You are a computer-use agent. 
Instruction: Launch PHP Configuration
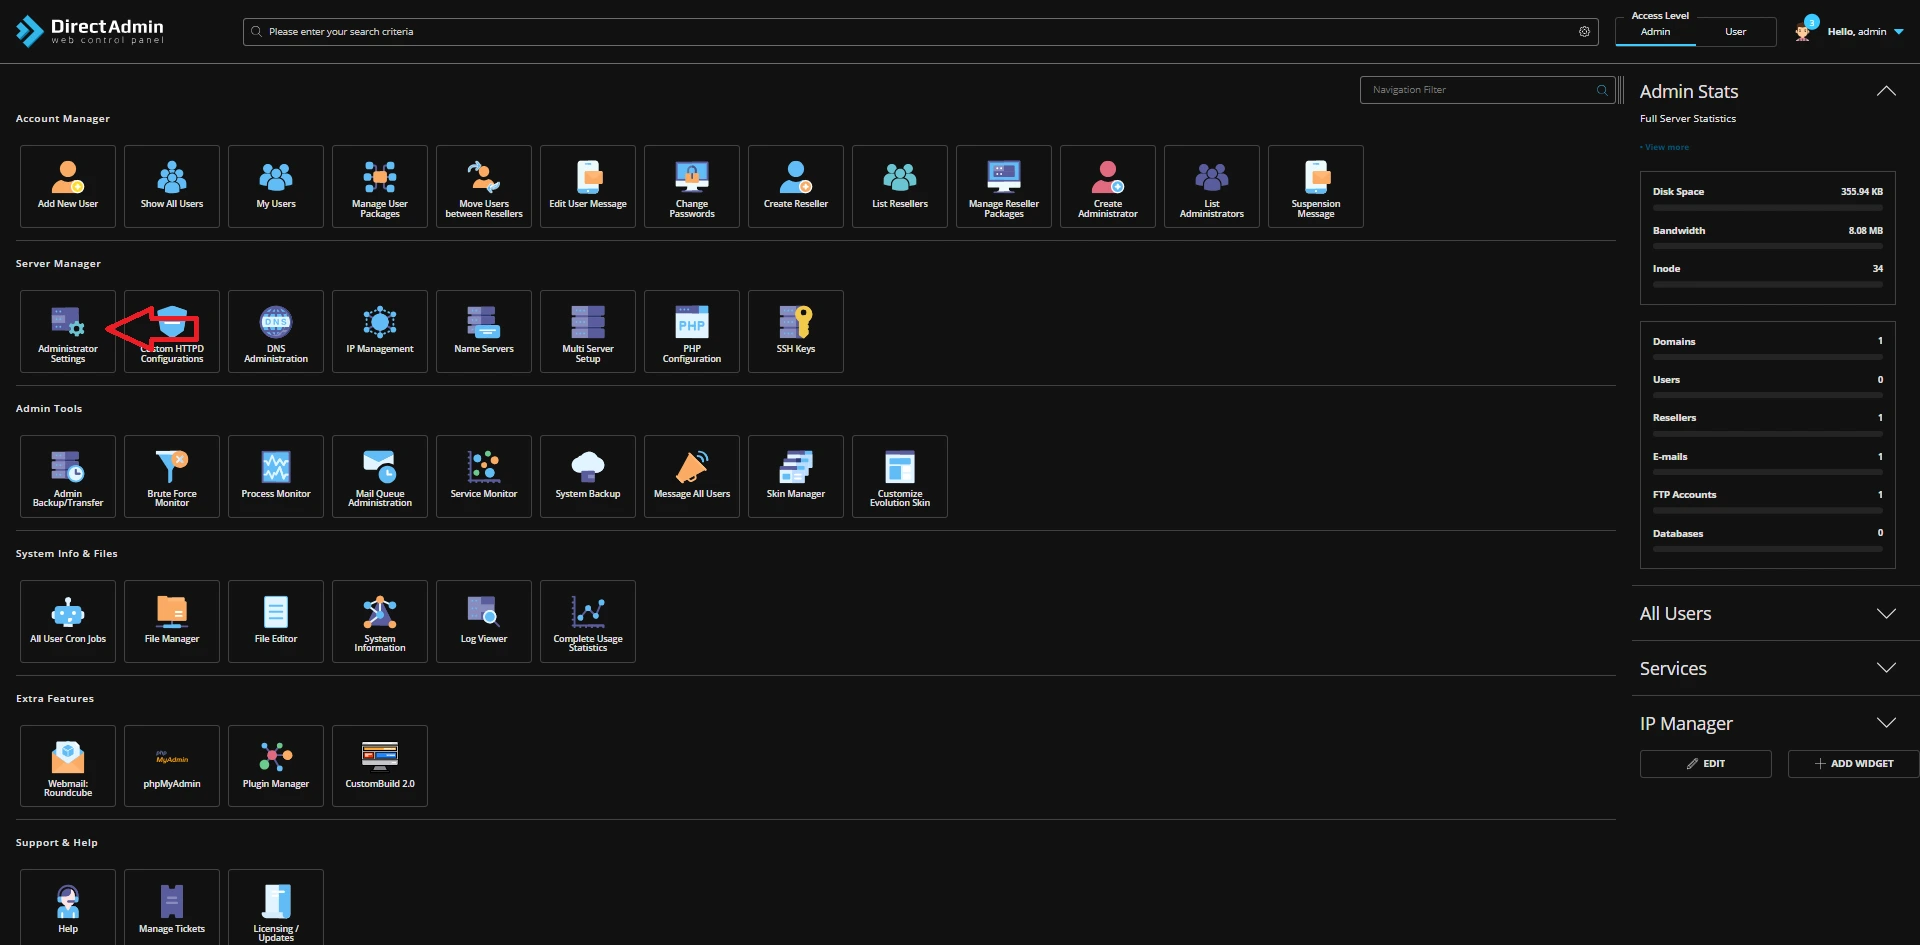pyautogui.click(x=691, y=331)
